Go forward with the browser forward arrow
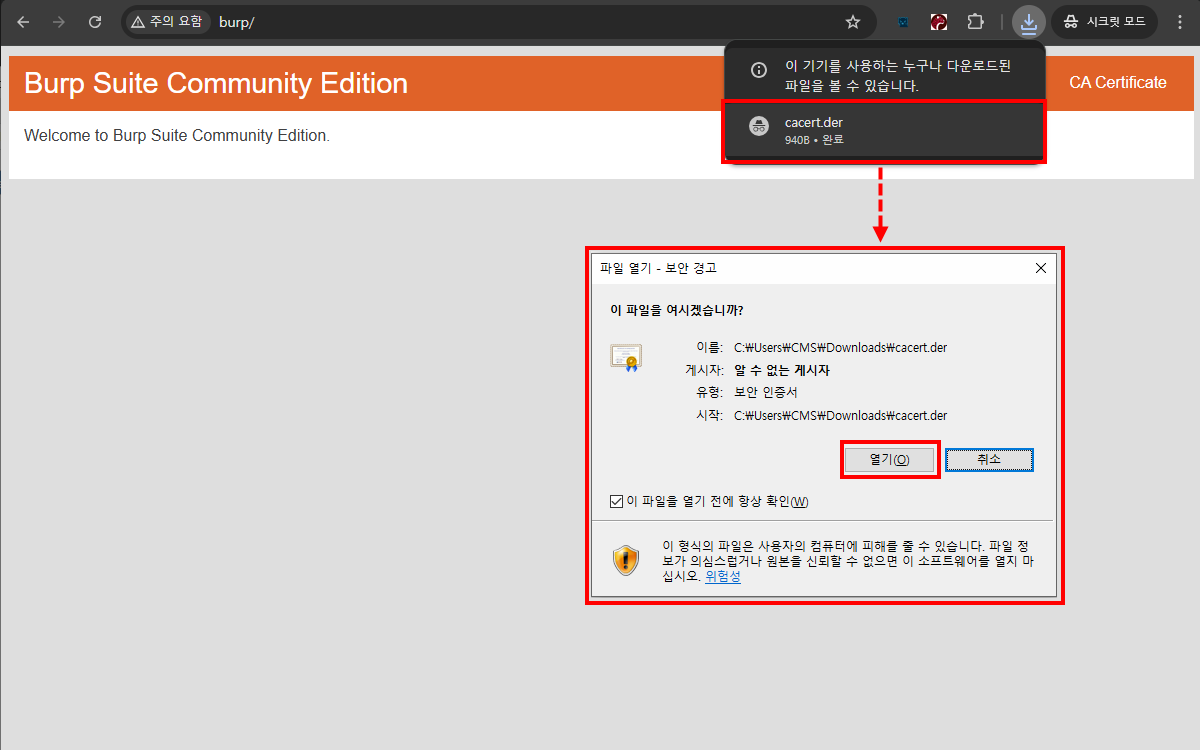 (59, 22)
